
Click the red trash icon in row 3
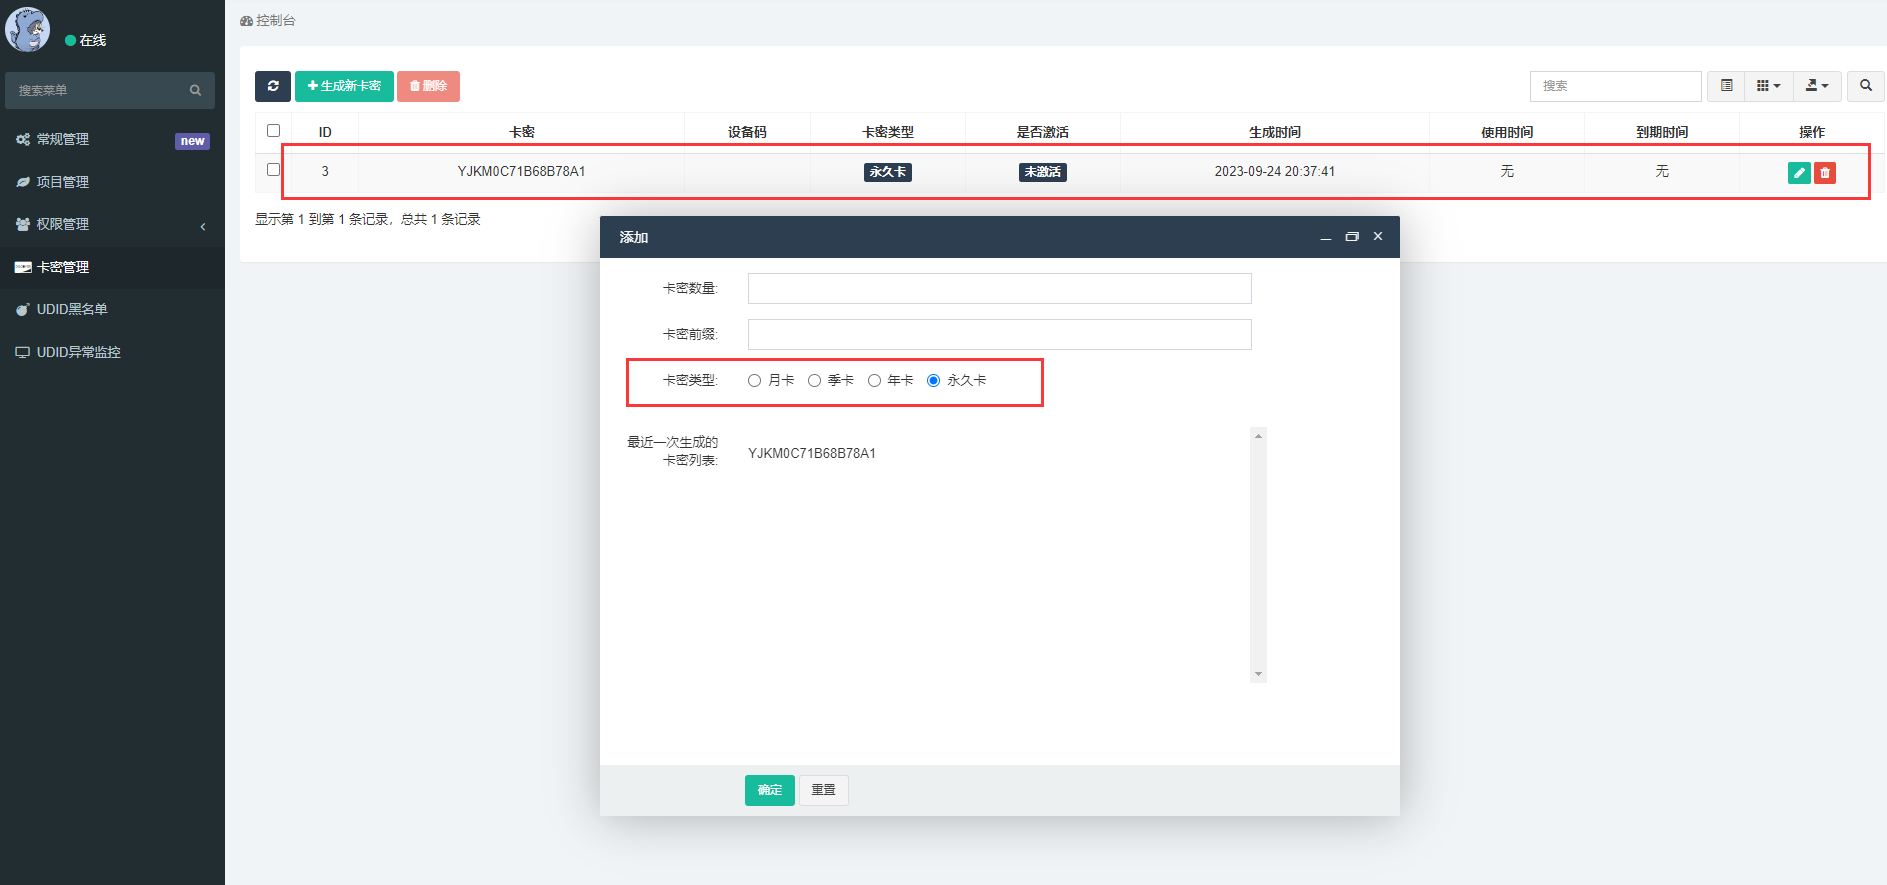(x=1825, y=173)
